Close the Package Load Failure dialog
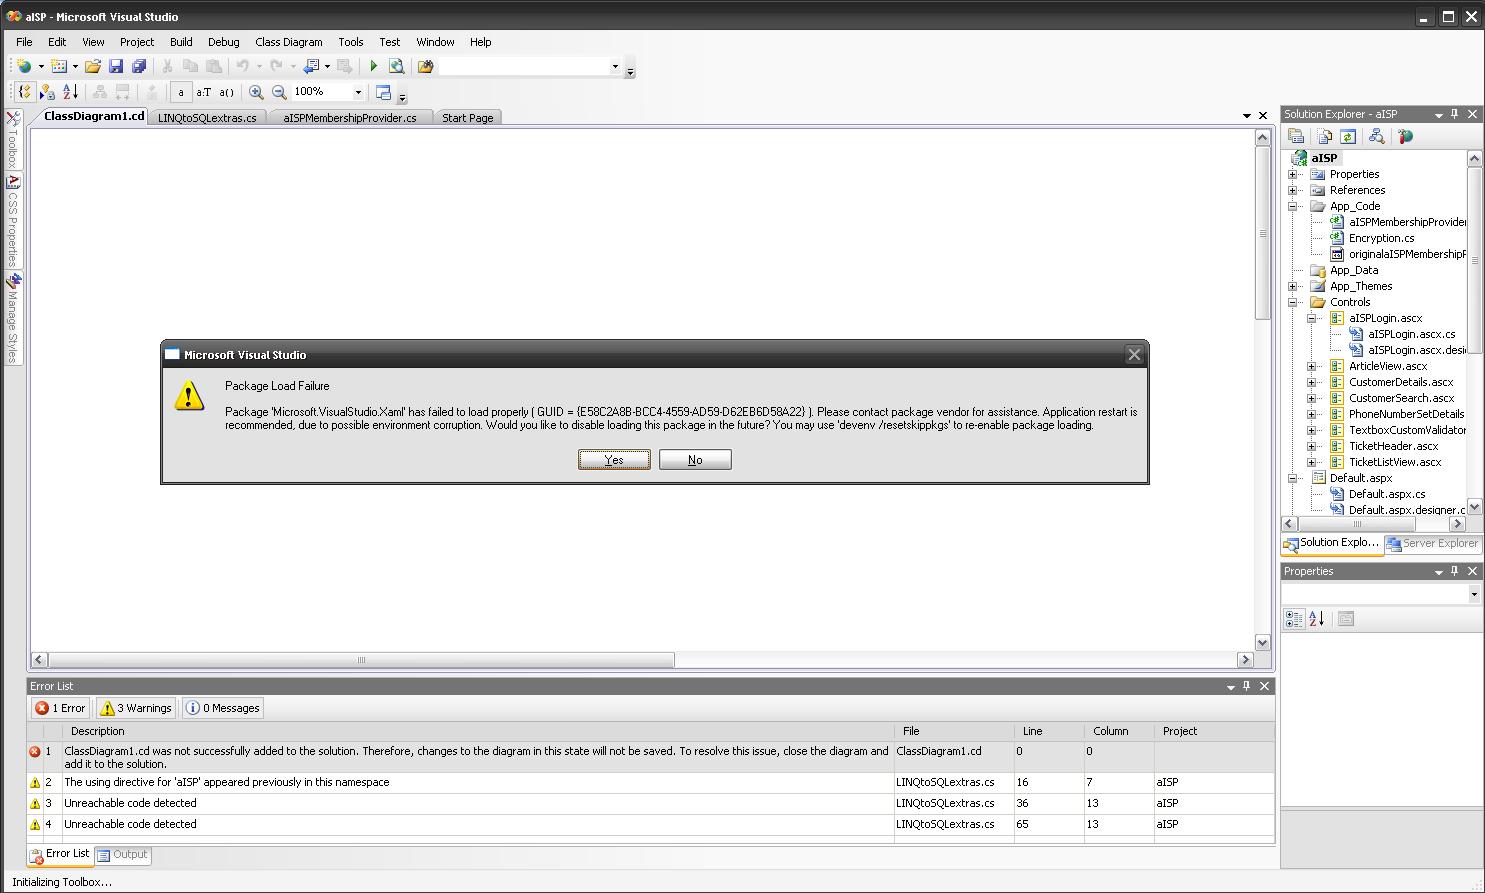This screenshot has width=1485, height=893. 1134,354
